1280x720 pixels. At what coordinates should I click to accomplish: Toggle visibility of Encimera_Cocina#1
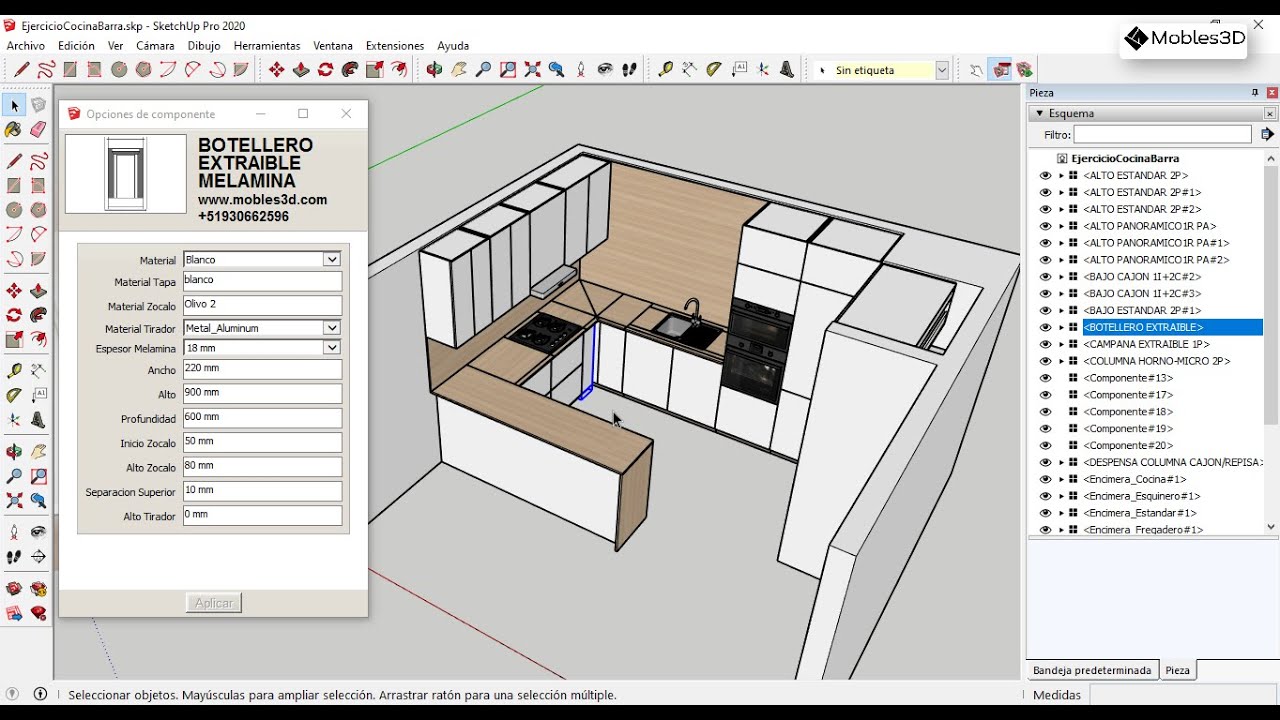click(1045, 479)
